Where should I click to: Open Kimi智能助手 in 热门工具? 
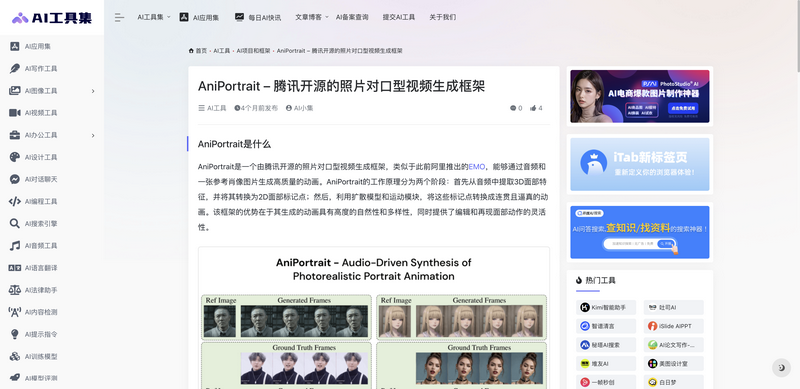click(x=607, y=307)
